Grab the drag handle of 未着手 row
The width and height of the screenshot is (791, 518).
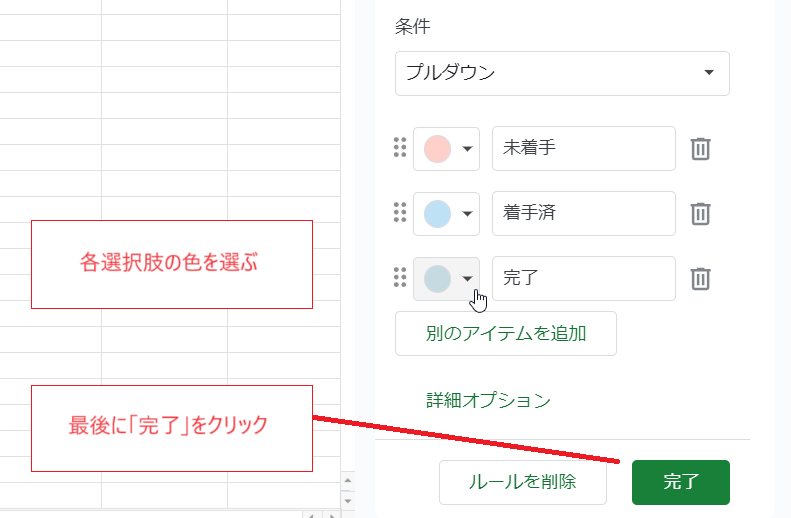(x=400, y=148)
